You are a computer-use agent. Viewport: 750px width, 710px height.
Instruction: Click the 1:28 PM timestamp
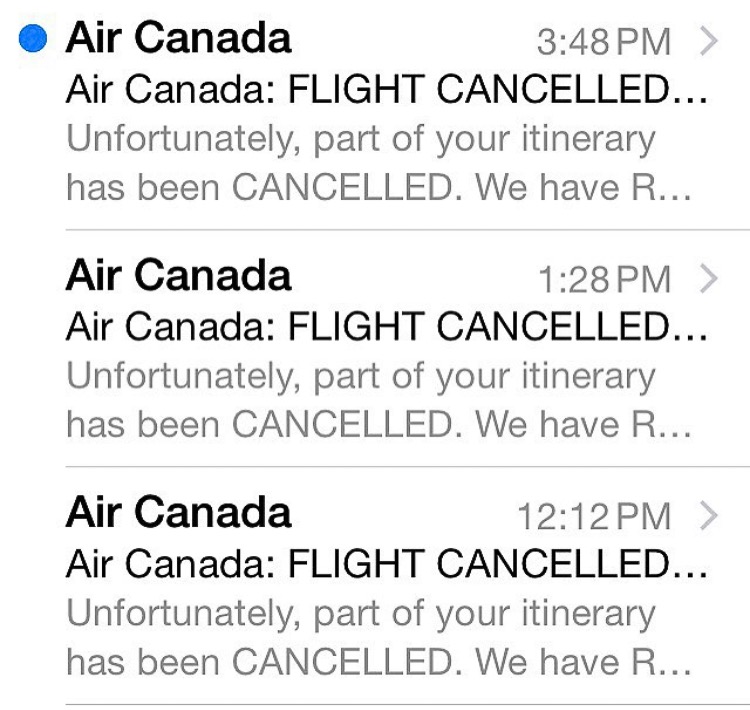[603, 280]
